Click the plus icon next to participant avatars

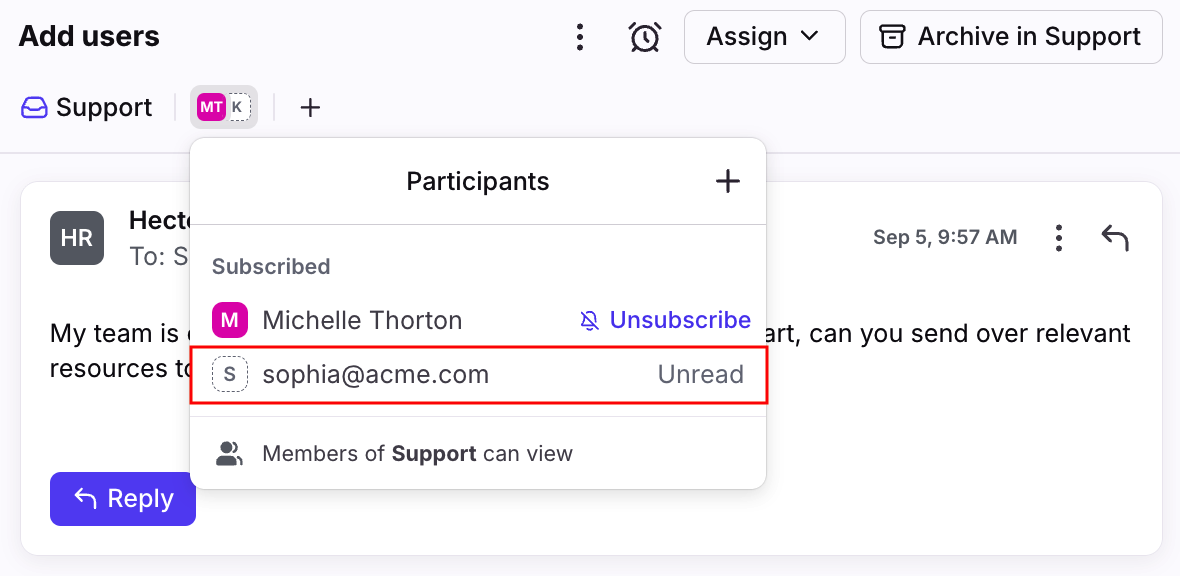coord(310,108)
